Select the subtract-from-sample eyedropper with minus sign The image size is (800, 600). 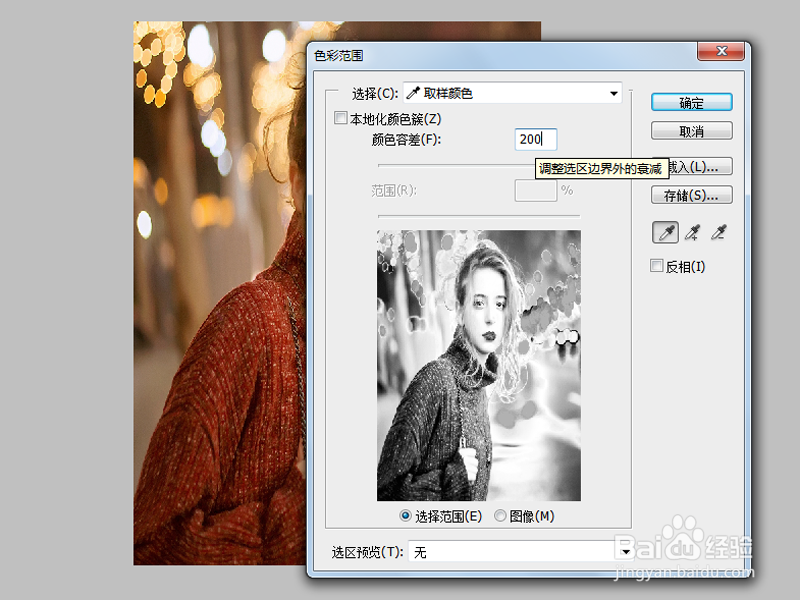[x=716, y=232]
